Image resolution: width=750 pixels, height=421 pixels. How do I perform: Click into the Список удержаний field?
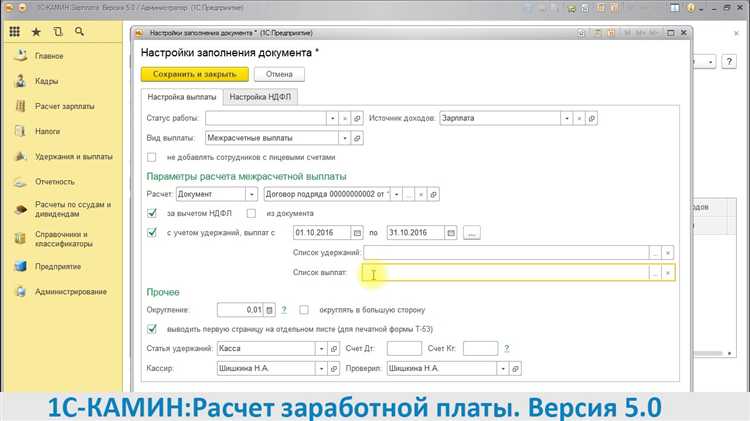[505, 253]
